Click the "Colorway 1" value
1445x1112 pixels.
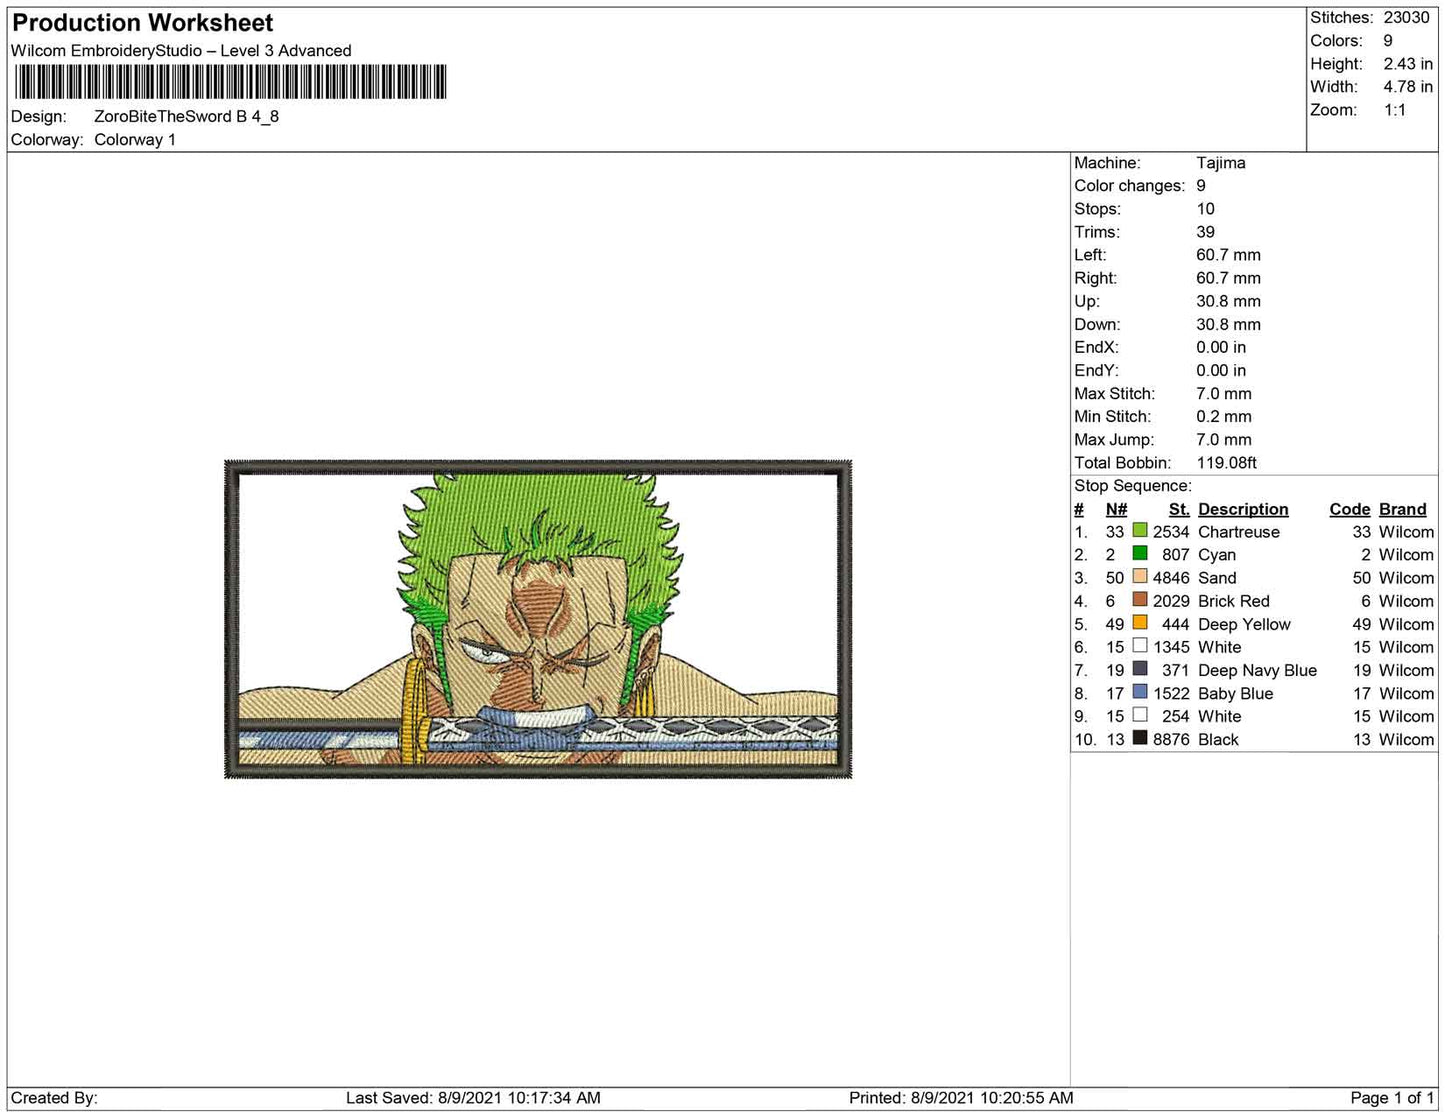coord(135,140)
